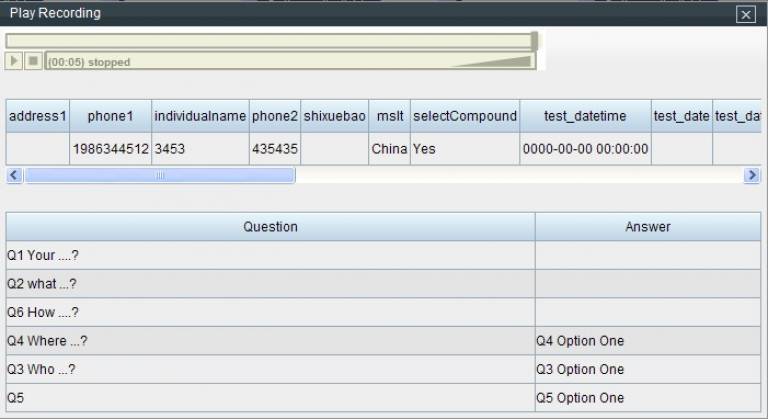Viewport: 768px width, 419px height.
Task: Click the individualname column header
Action: click(200, 116)
